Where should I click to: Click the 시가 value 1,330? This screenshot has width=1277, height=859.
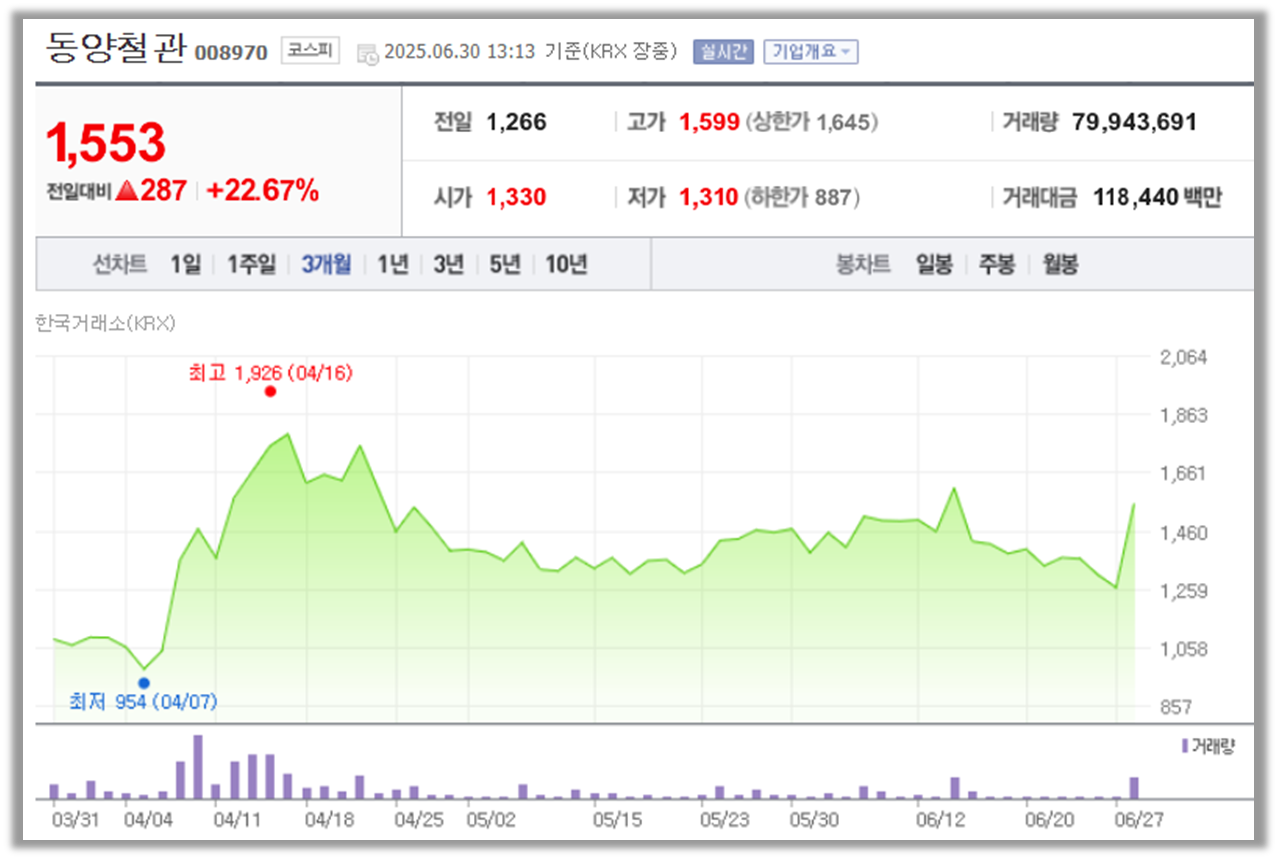516,197
